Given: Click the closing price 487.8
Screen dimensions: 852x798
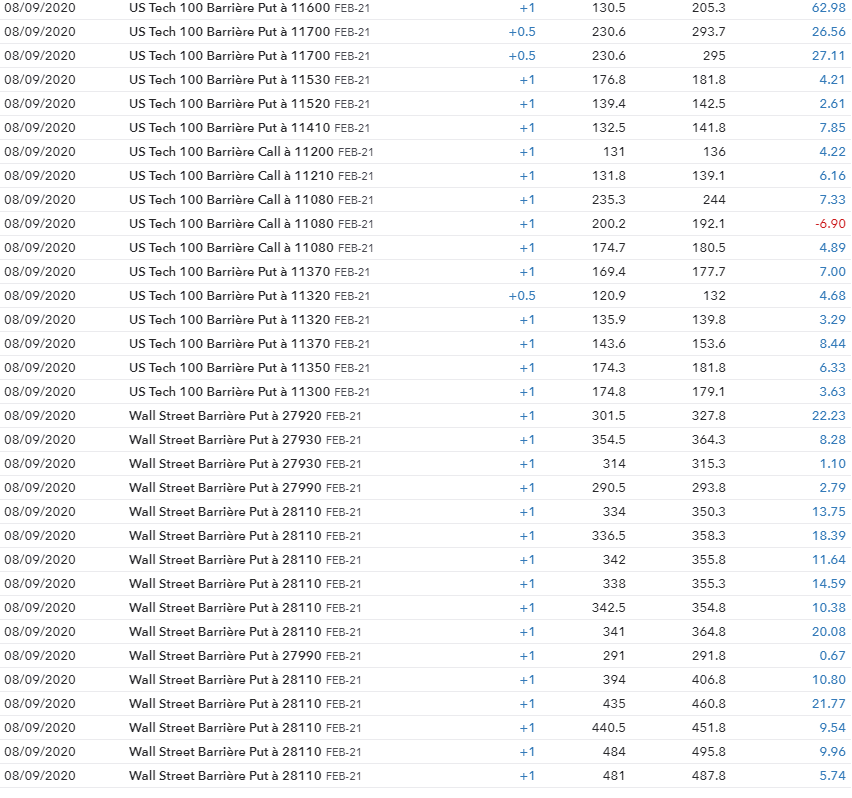Looking at the screenshot, I should (709, 775).
